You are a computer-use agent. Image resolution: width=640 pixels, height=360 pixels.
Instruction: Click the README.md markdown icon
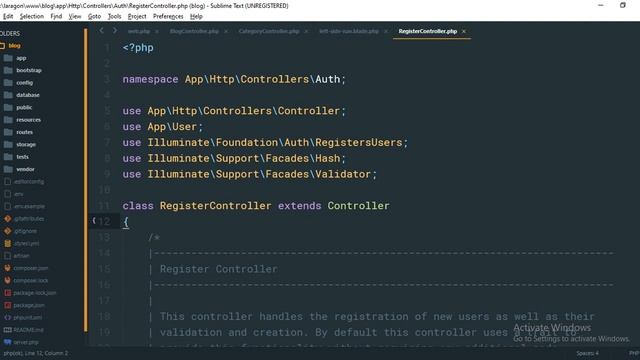coord(7,330)
